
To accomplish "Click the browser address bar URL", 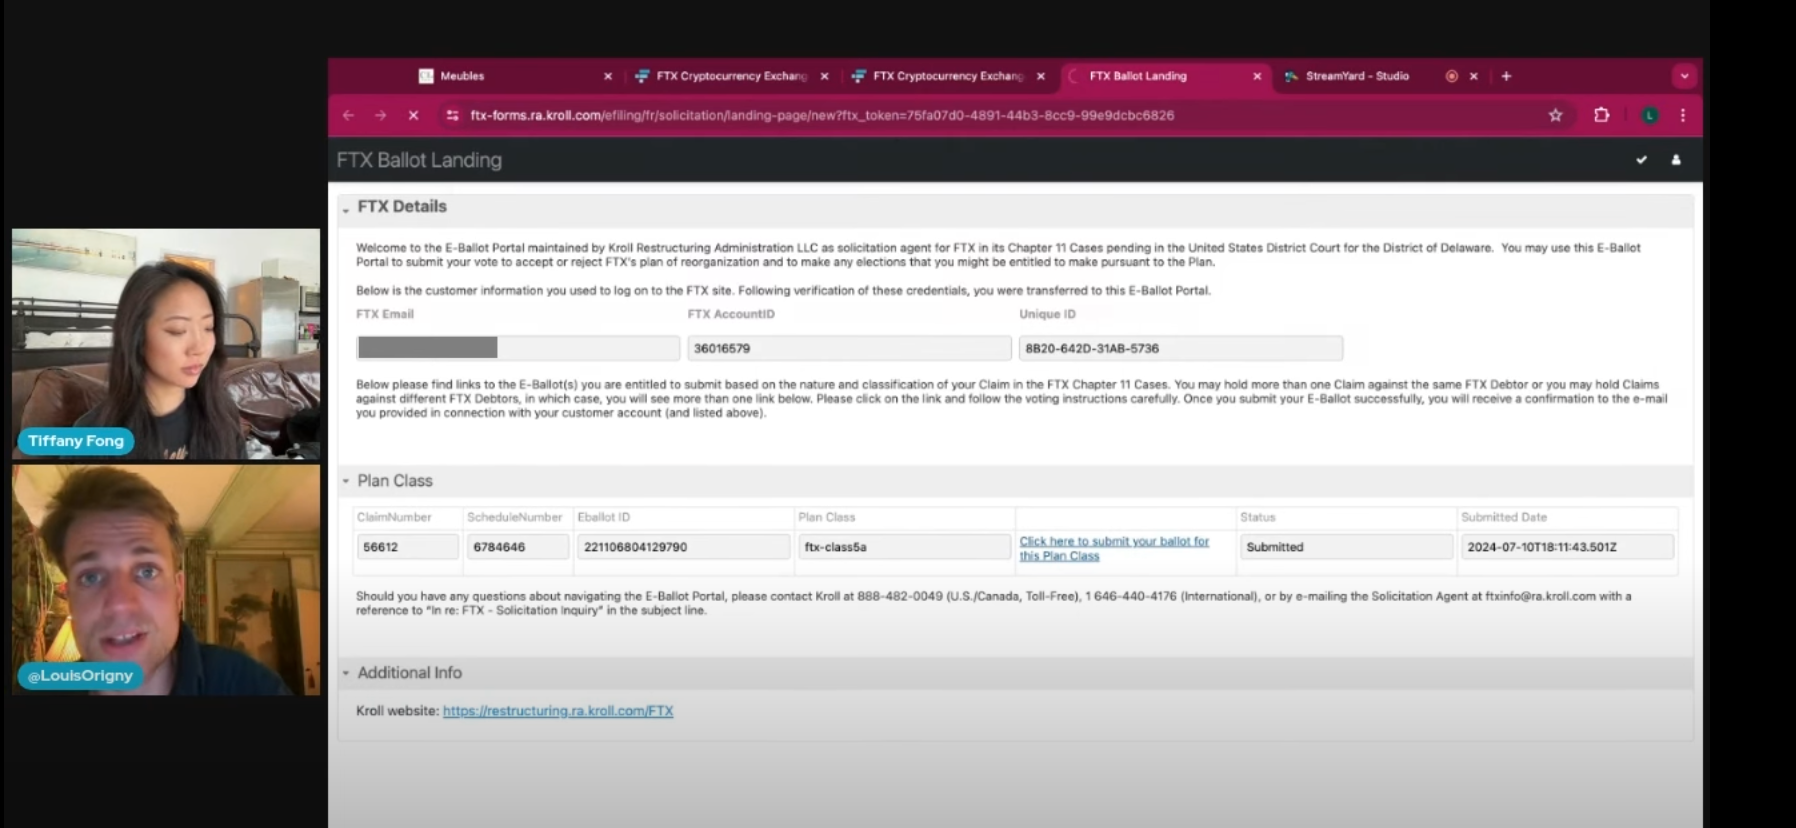I will (822, 115).
